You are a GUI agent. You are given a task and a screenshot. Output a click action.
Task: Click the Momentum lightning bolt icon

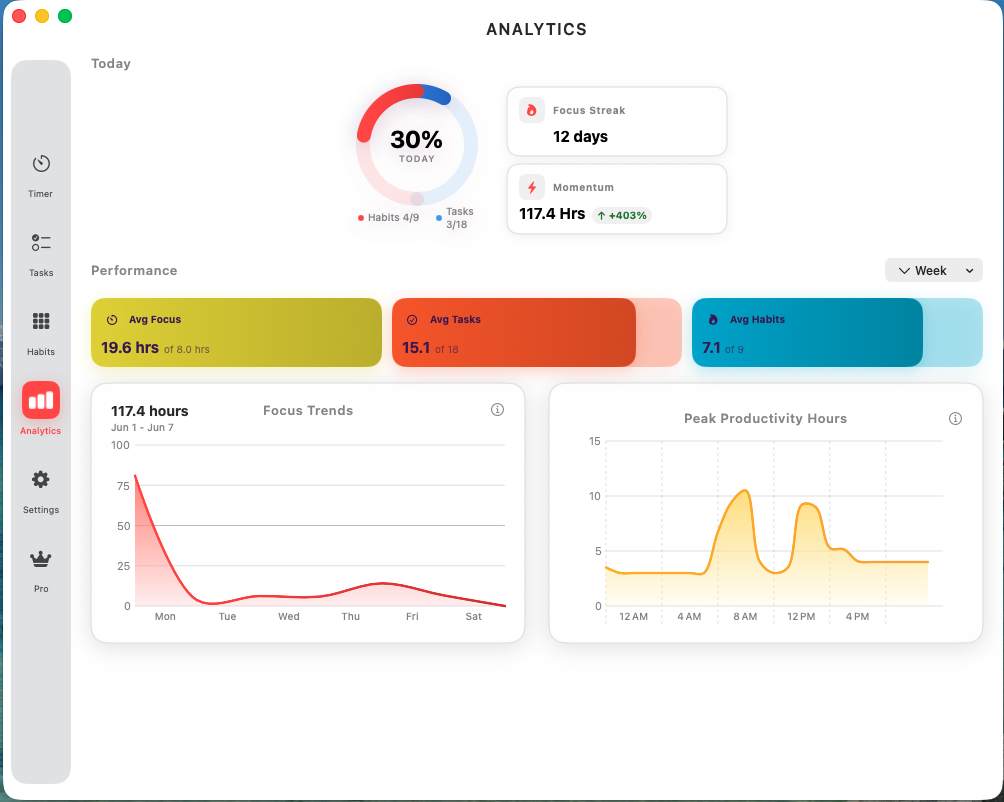coord(531,187)
